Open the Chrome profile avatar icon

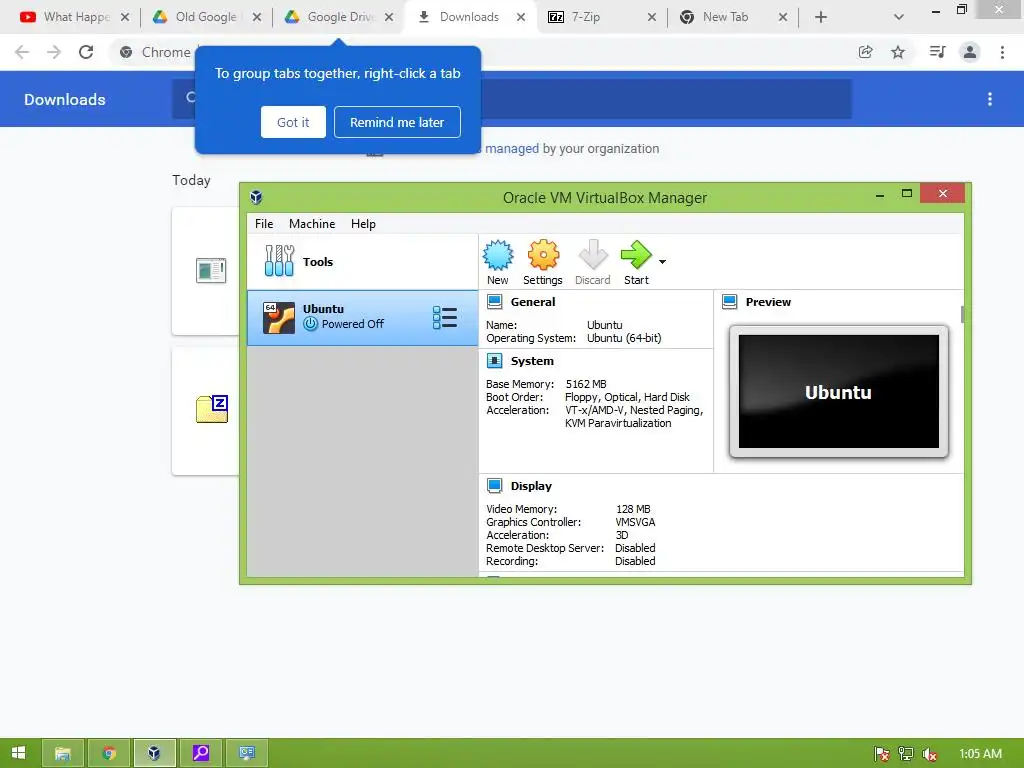(x=970, y=52)
